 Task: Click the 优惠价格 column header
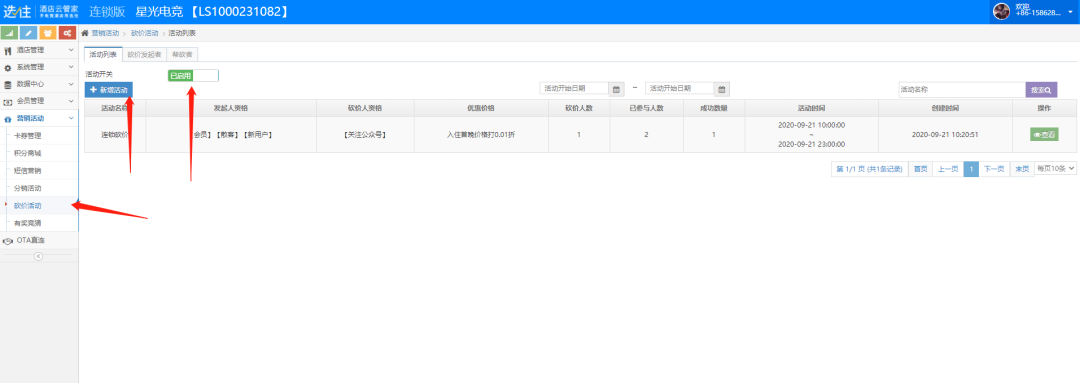pos(480,108)
